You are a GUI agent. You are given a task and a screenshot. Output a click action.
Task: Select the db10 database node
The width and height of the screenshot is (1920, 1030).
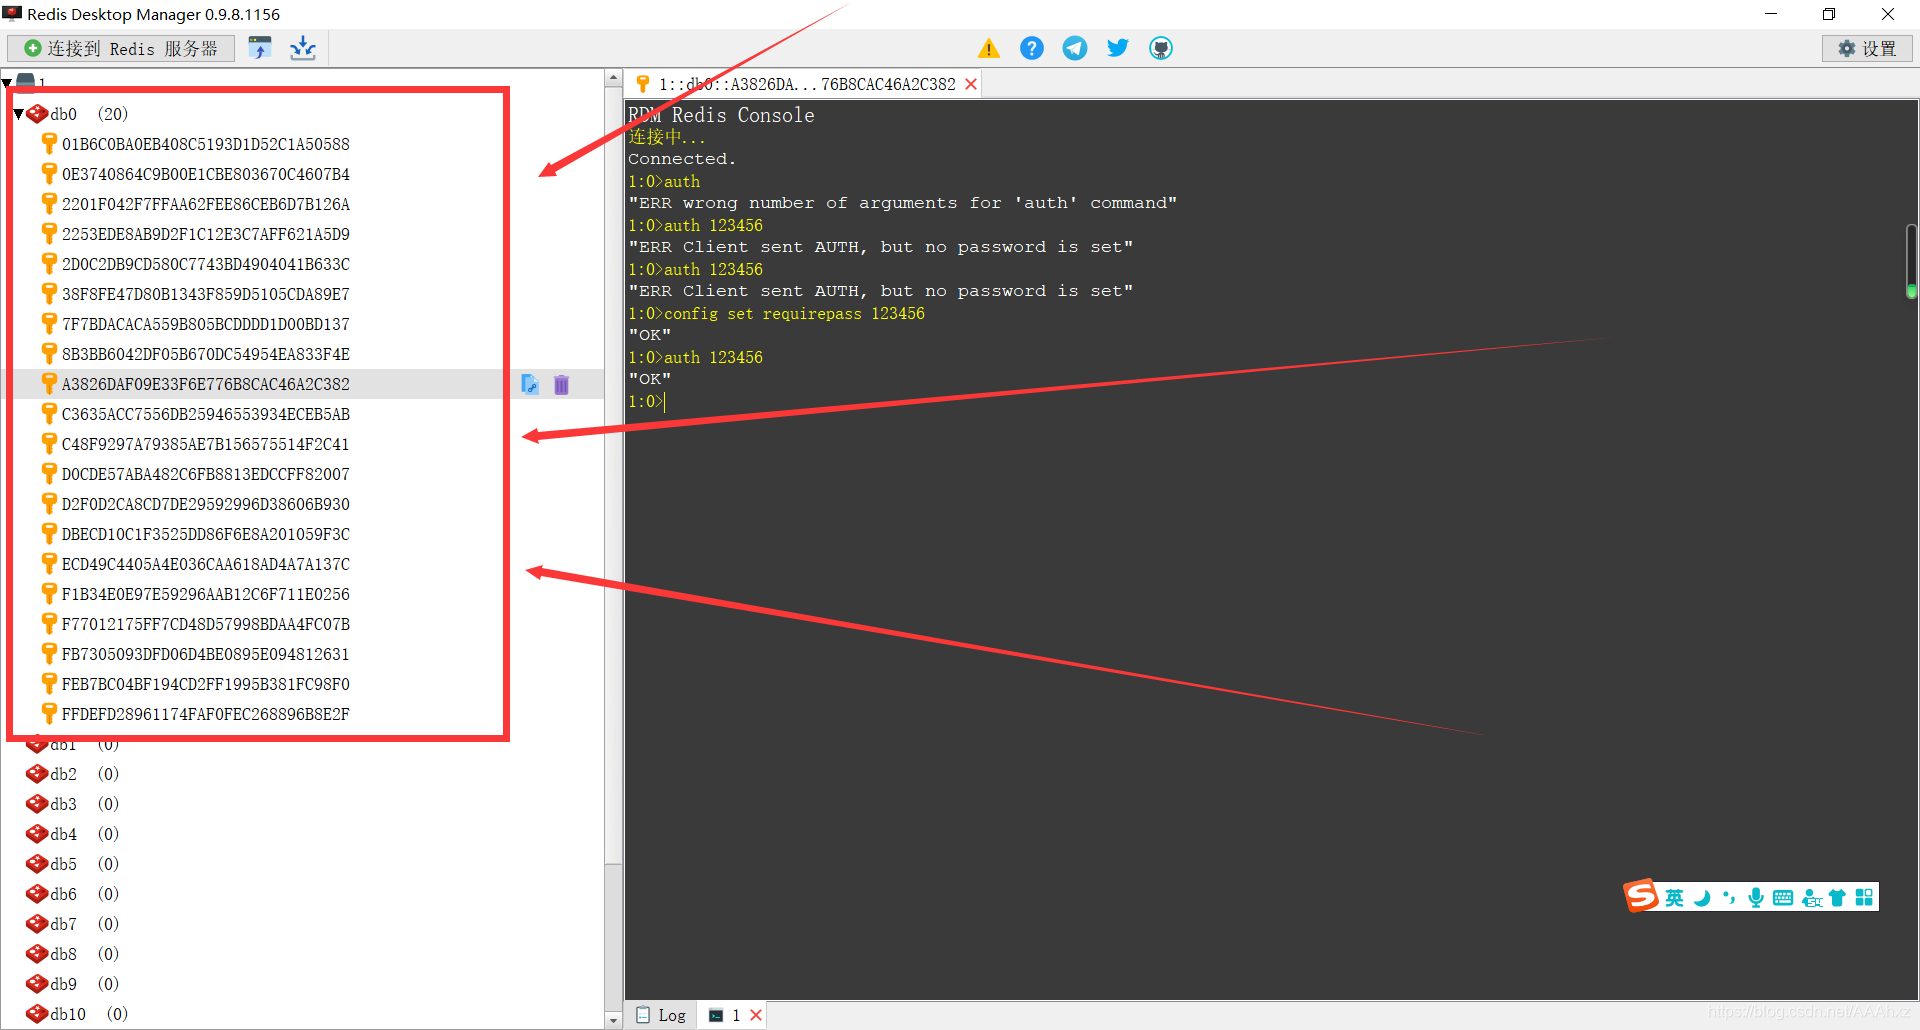coord(77,1014)
